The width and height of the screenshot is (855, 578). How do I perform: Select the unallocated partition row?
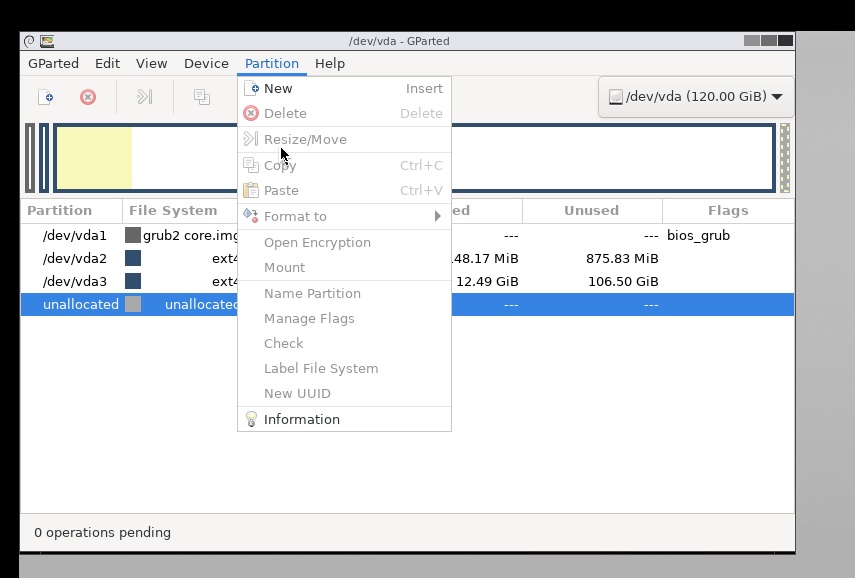[407, 304]
